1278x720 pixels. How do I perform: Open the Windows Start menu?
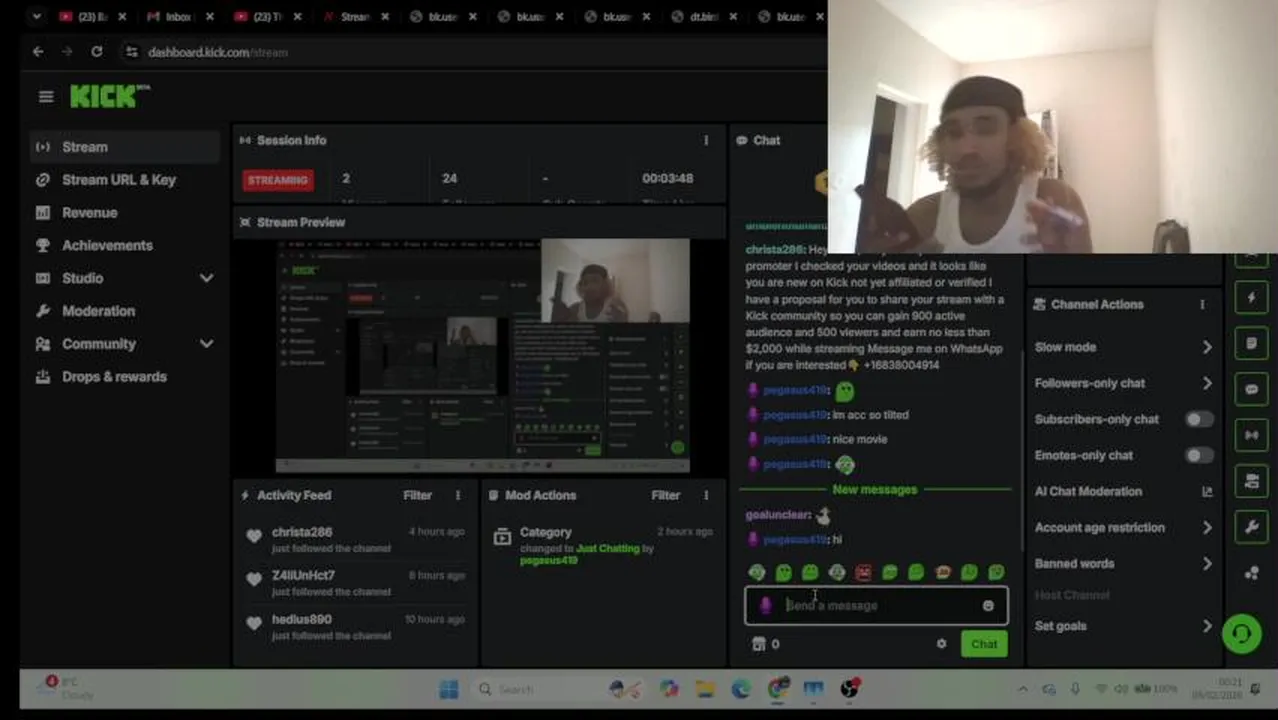(448, 689)
